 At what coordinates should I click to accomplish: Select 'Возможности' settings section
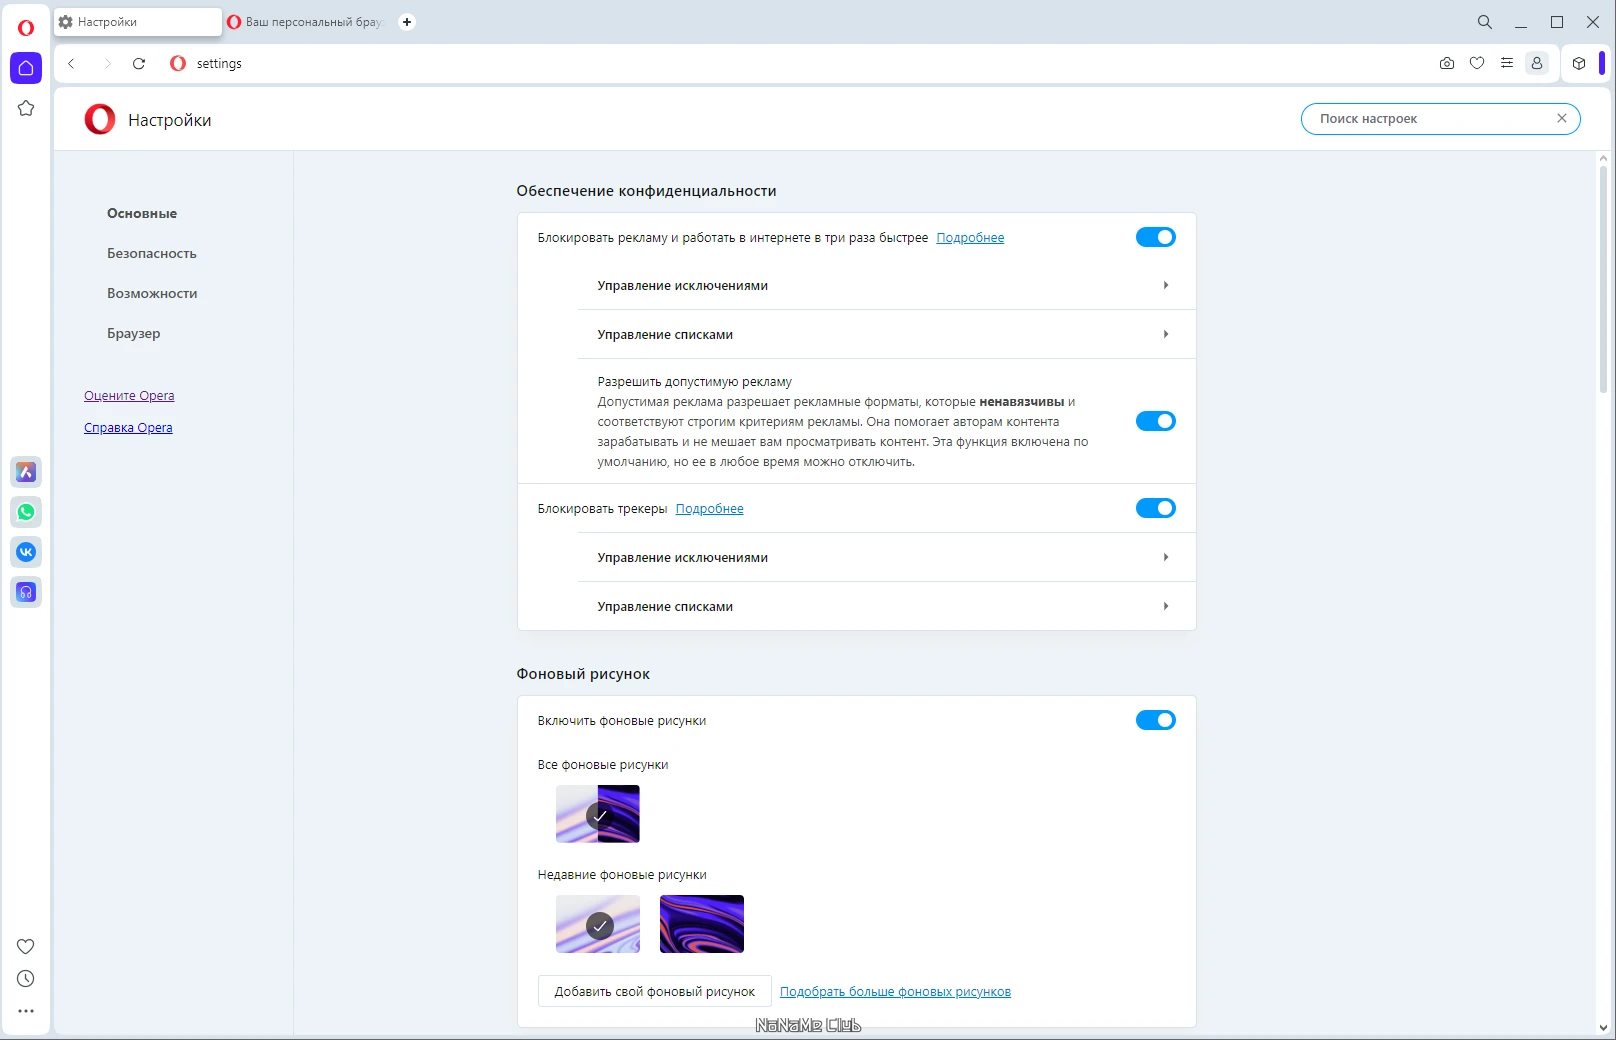(x=152, y=293)
